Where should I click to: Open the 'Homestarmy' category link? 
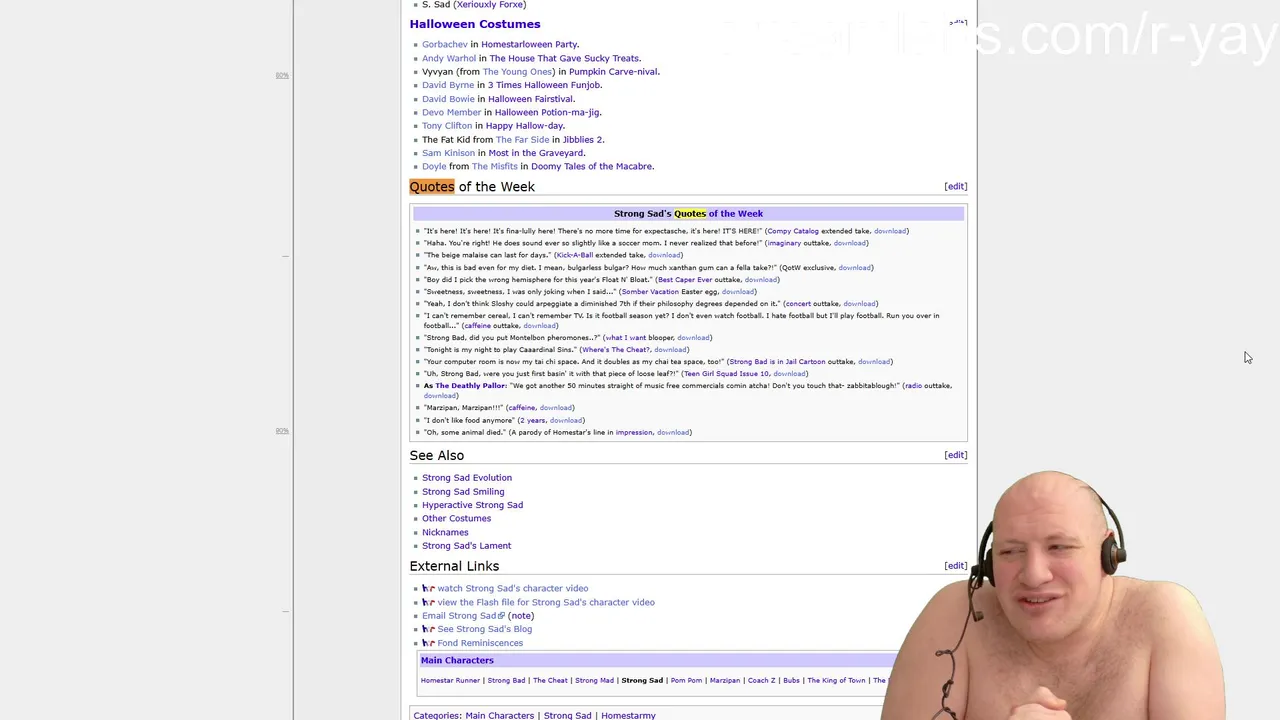pyautogui.click(x=628, y=716)
